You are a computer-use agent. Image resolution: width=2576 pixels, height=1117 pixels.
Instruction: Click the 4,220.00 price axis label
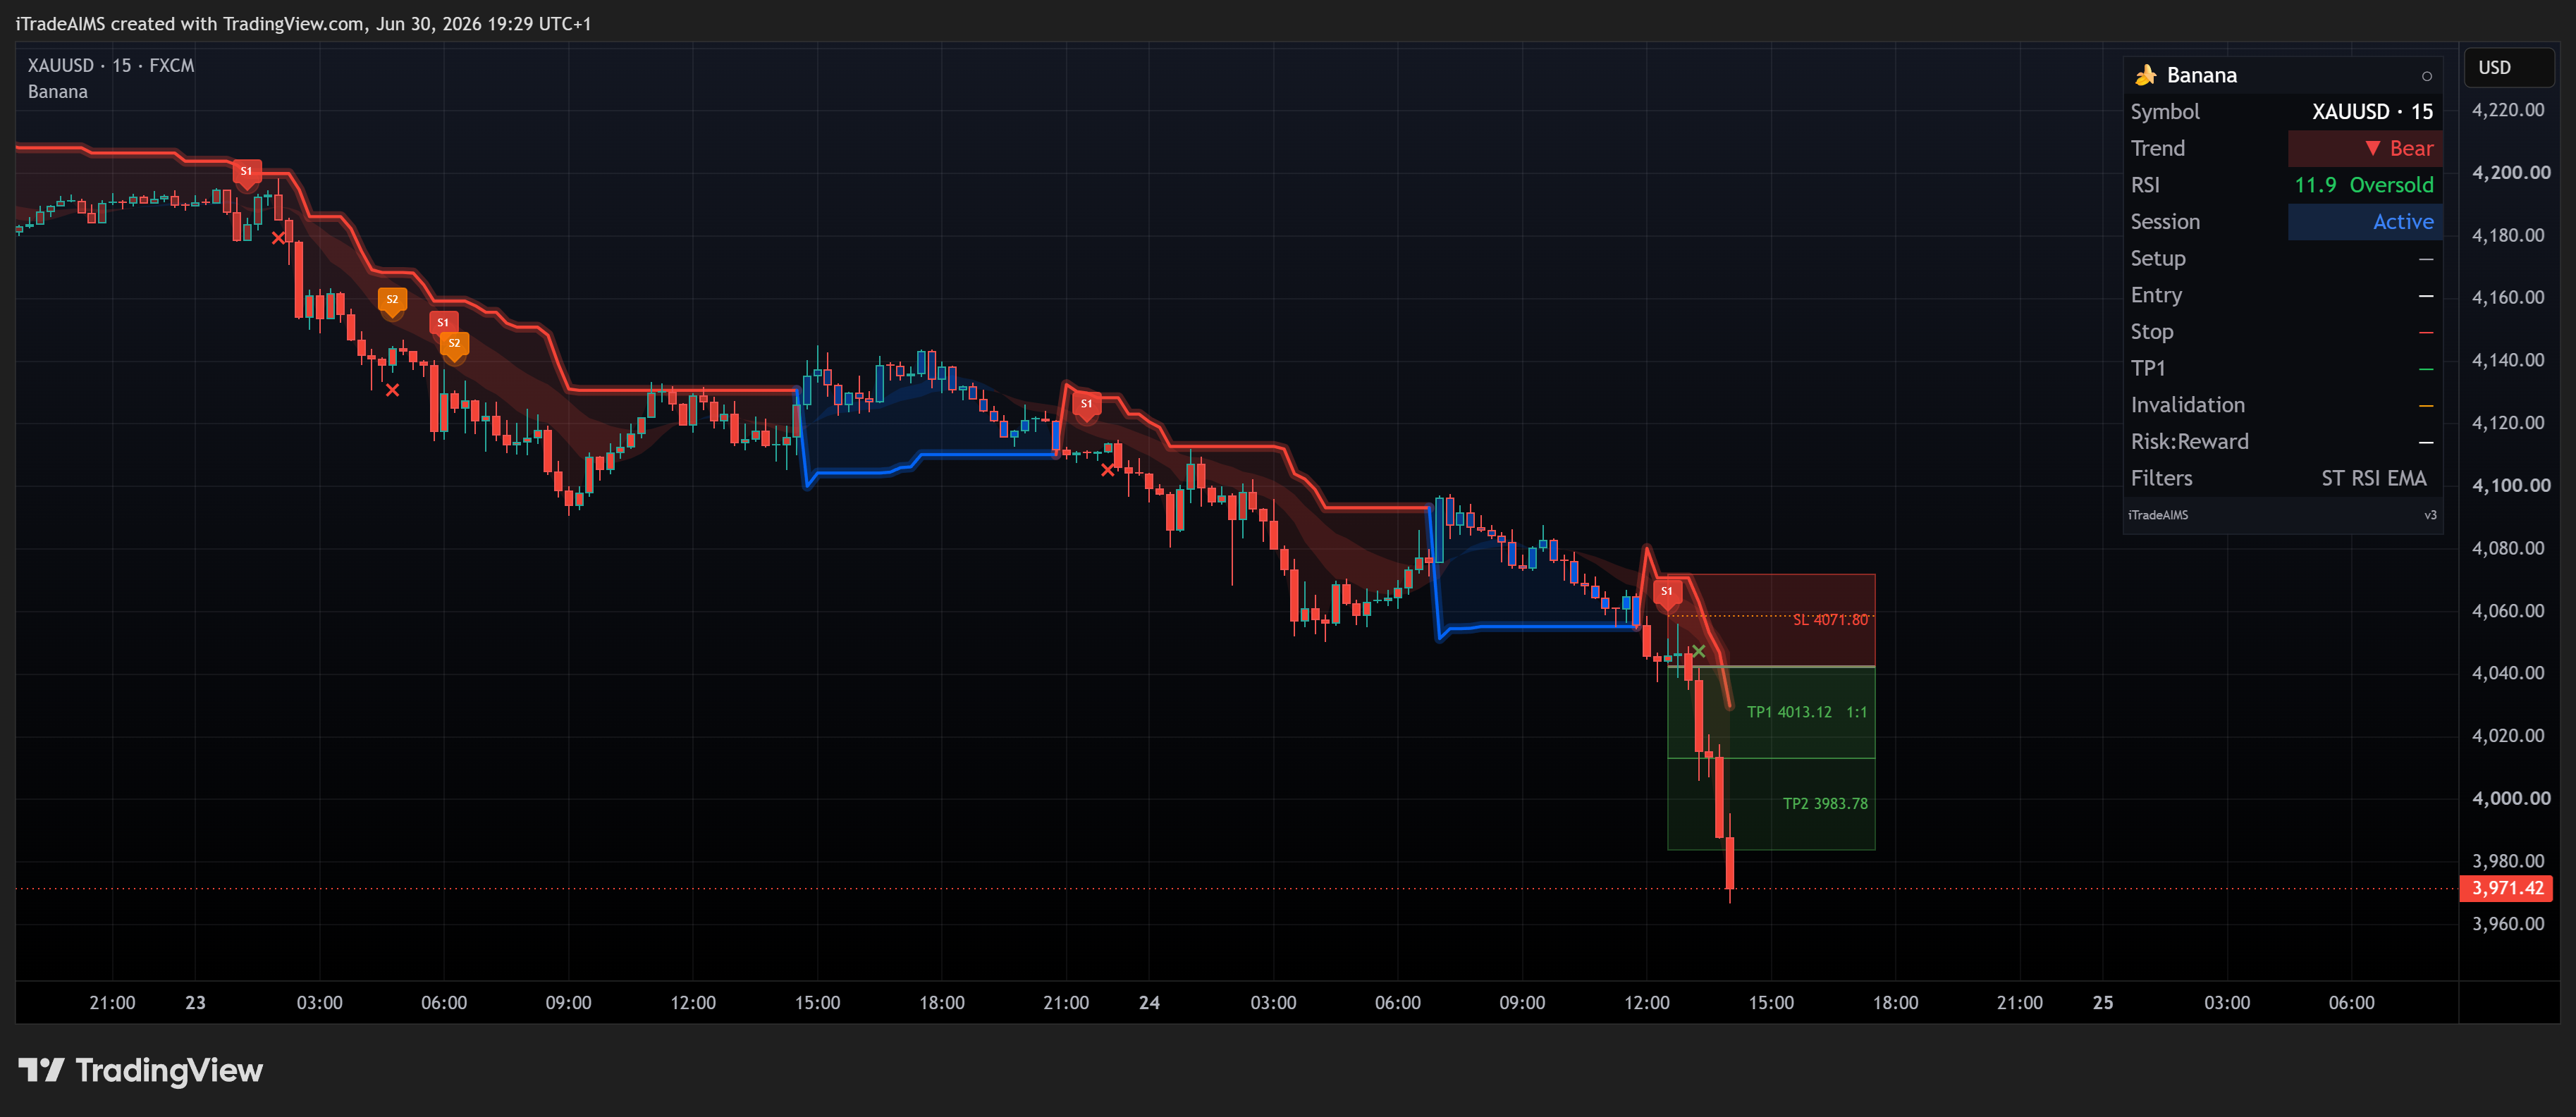tap(2507, 110)
